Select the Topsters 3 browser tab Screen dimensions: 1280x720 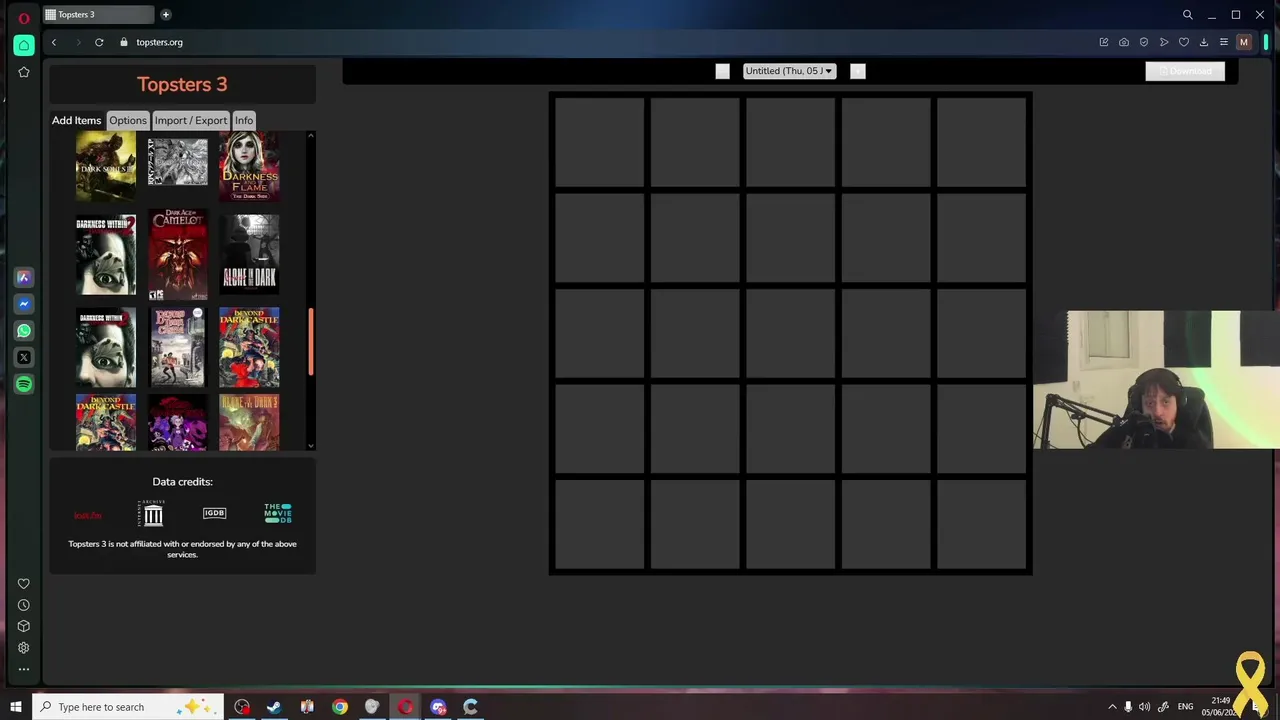click(98, 15)
